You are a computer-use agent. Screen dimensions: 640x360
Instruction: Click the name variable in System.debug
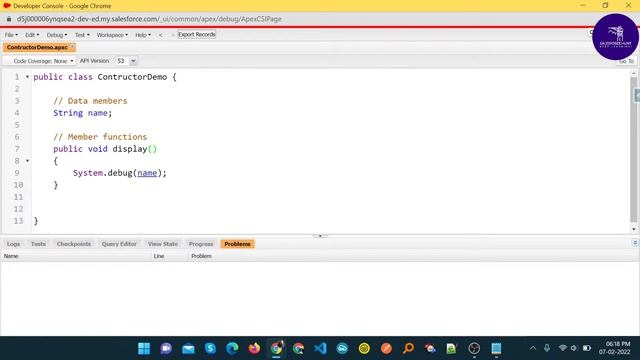147,173
